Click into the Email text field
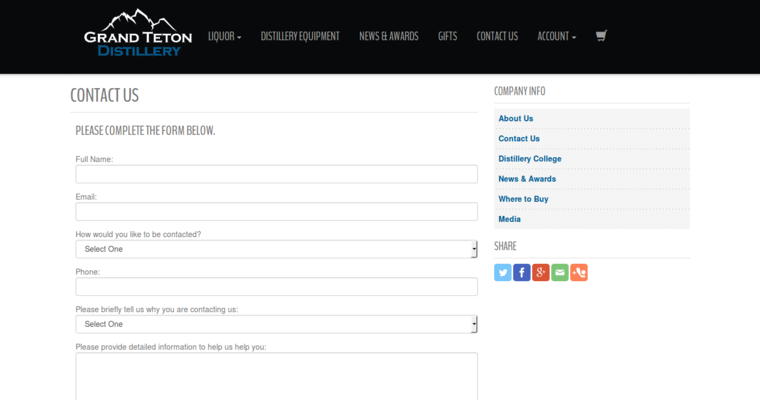 coord(276,212)
